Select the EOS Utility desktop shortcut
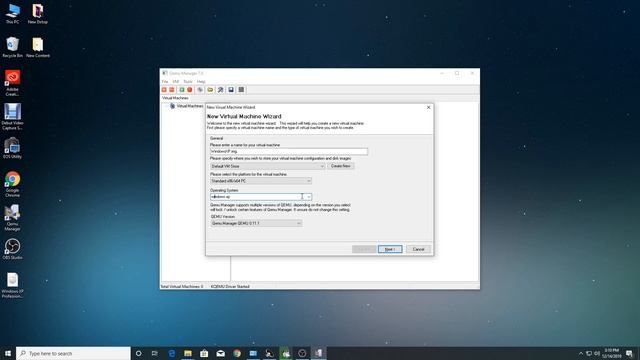Screen dimensions: 640x360 pos(12,148)
